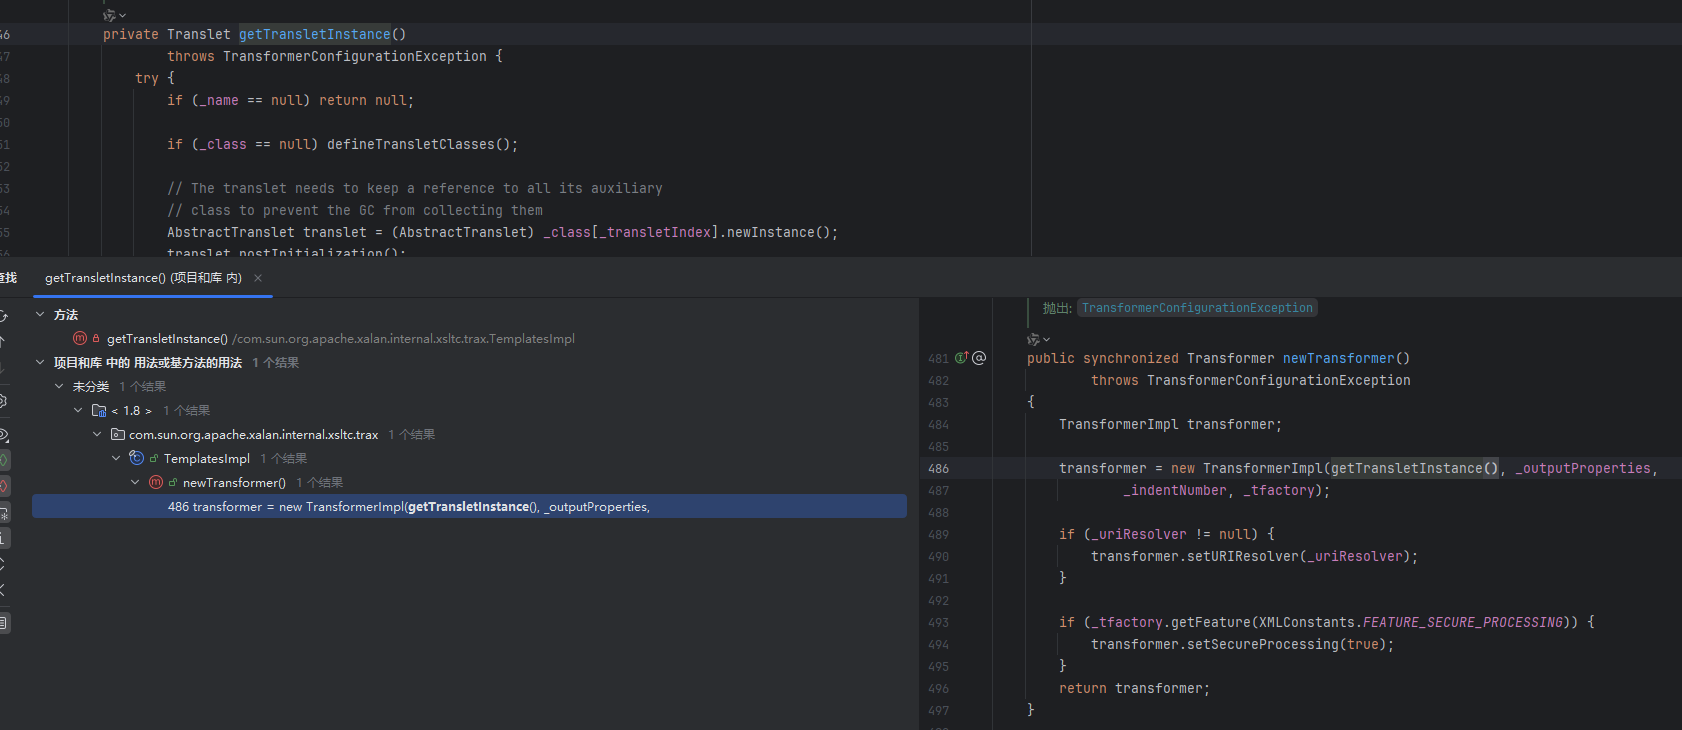This screenshot has width=1682, height=730.
Task: Collapse the 未分类 group node
Action: tap(59, 386)
